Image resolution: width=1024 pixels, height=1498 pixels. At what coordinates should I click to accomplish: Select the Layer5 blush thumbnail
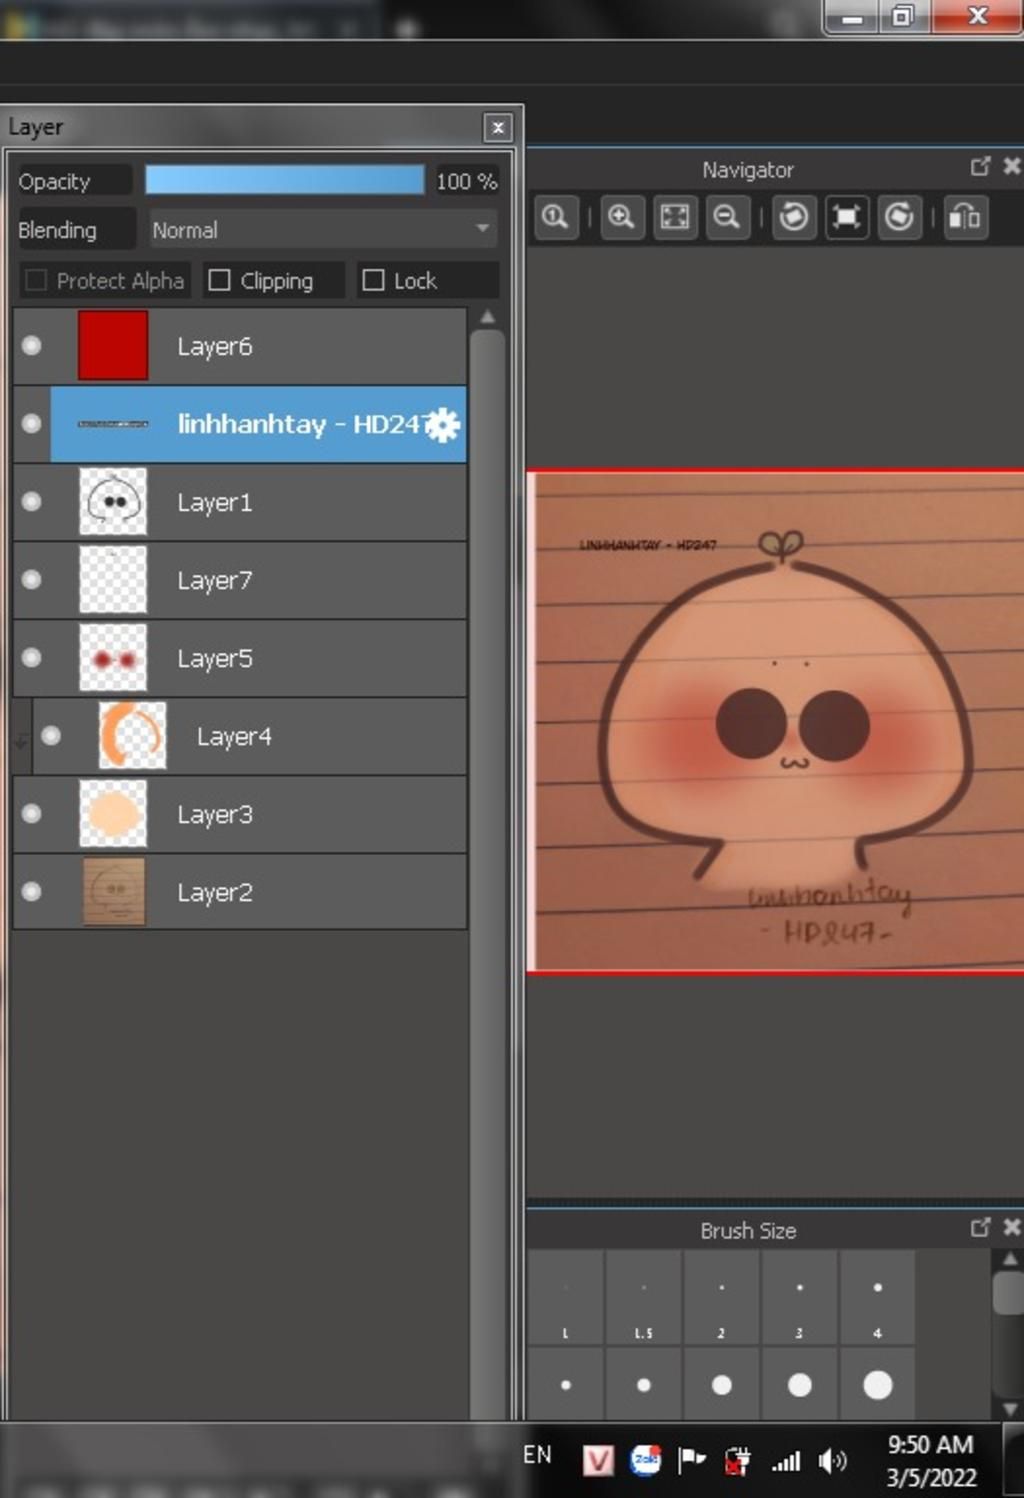point(113,657)
